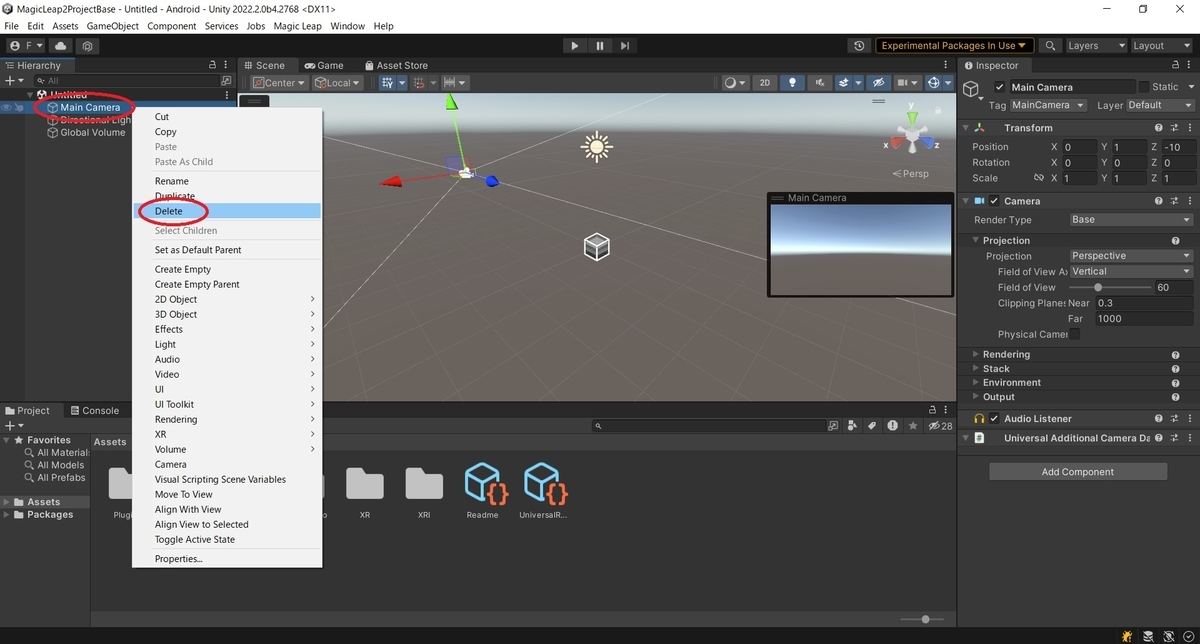Enable the Physical Camera checkbox

pyautogui.click(x=1075, y=334)
